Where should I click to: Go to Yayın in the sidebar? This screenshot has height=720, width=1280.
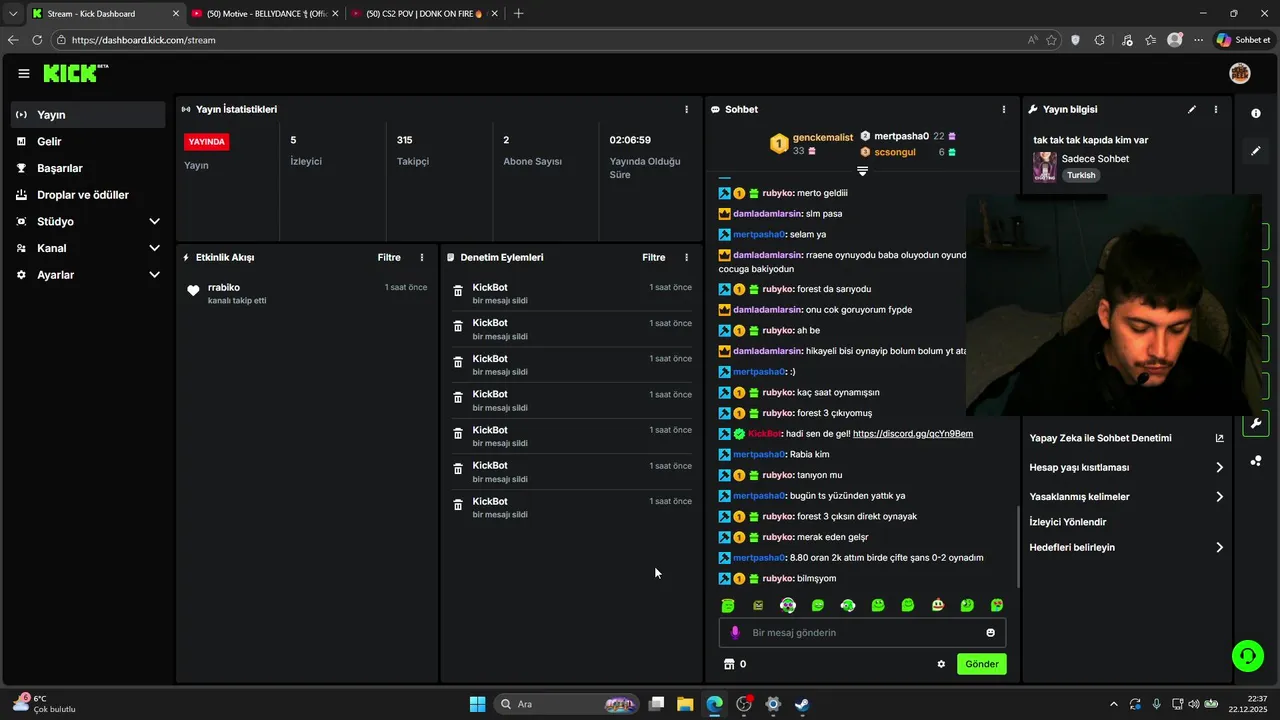point(89,115)
